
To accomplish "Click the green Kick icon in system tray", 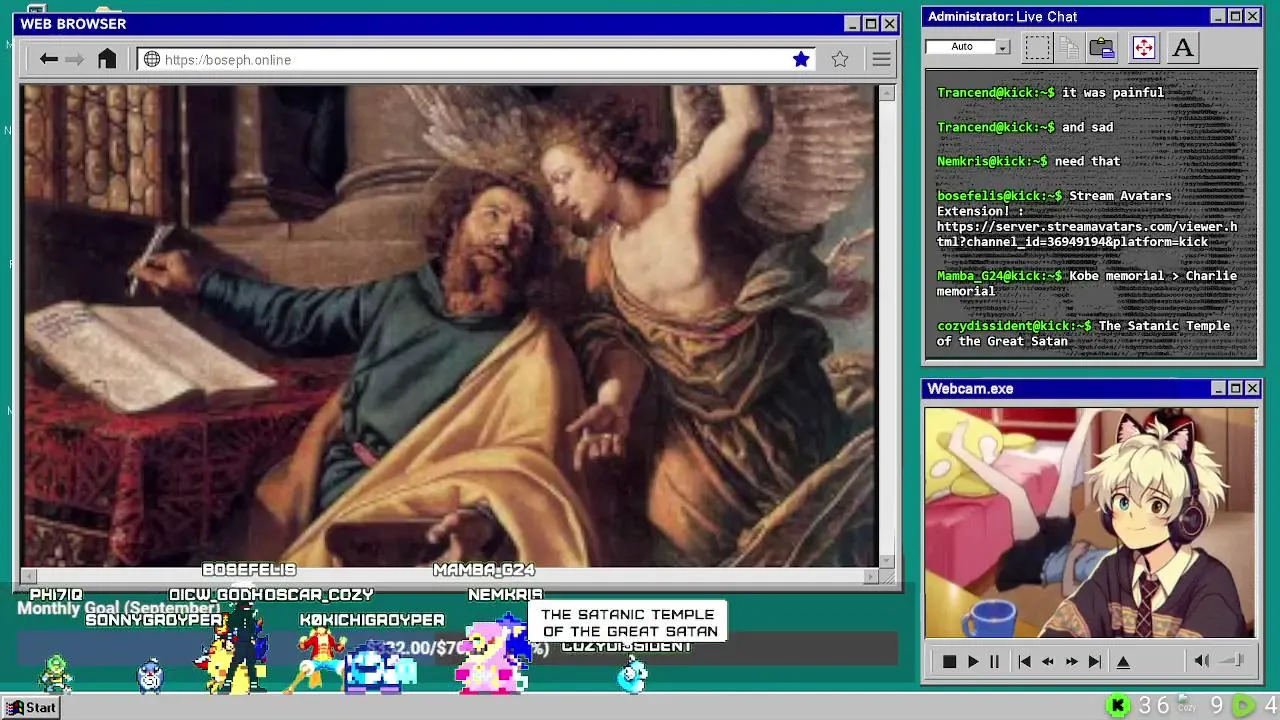I will (x=1118, y=706).
